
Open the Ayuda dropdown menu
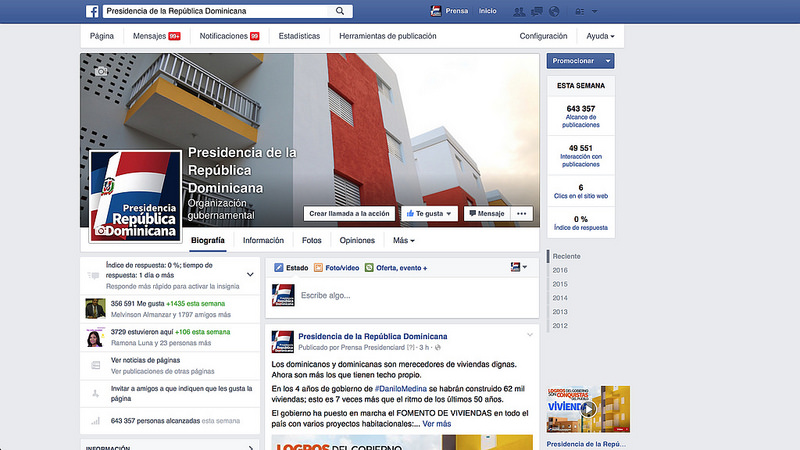pos(600,36)
